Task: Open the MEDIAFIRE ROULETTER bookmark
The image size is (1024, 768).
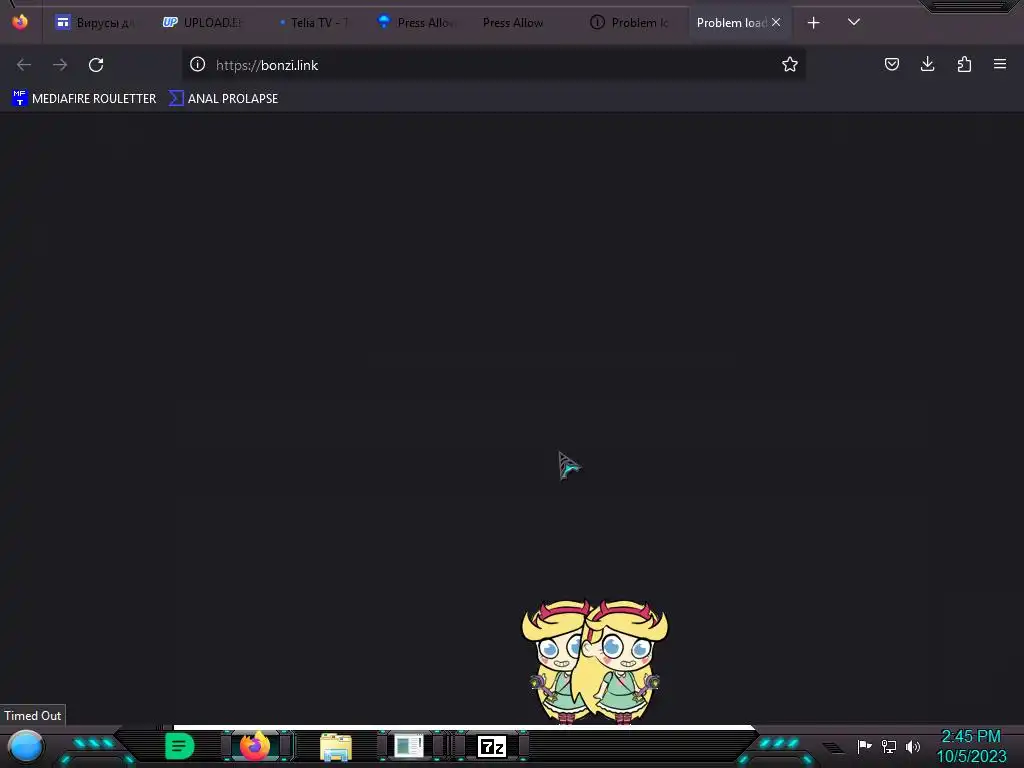Action: point(84,99)
